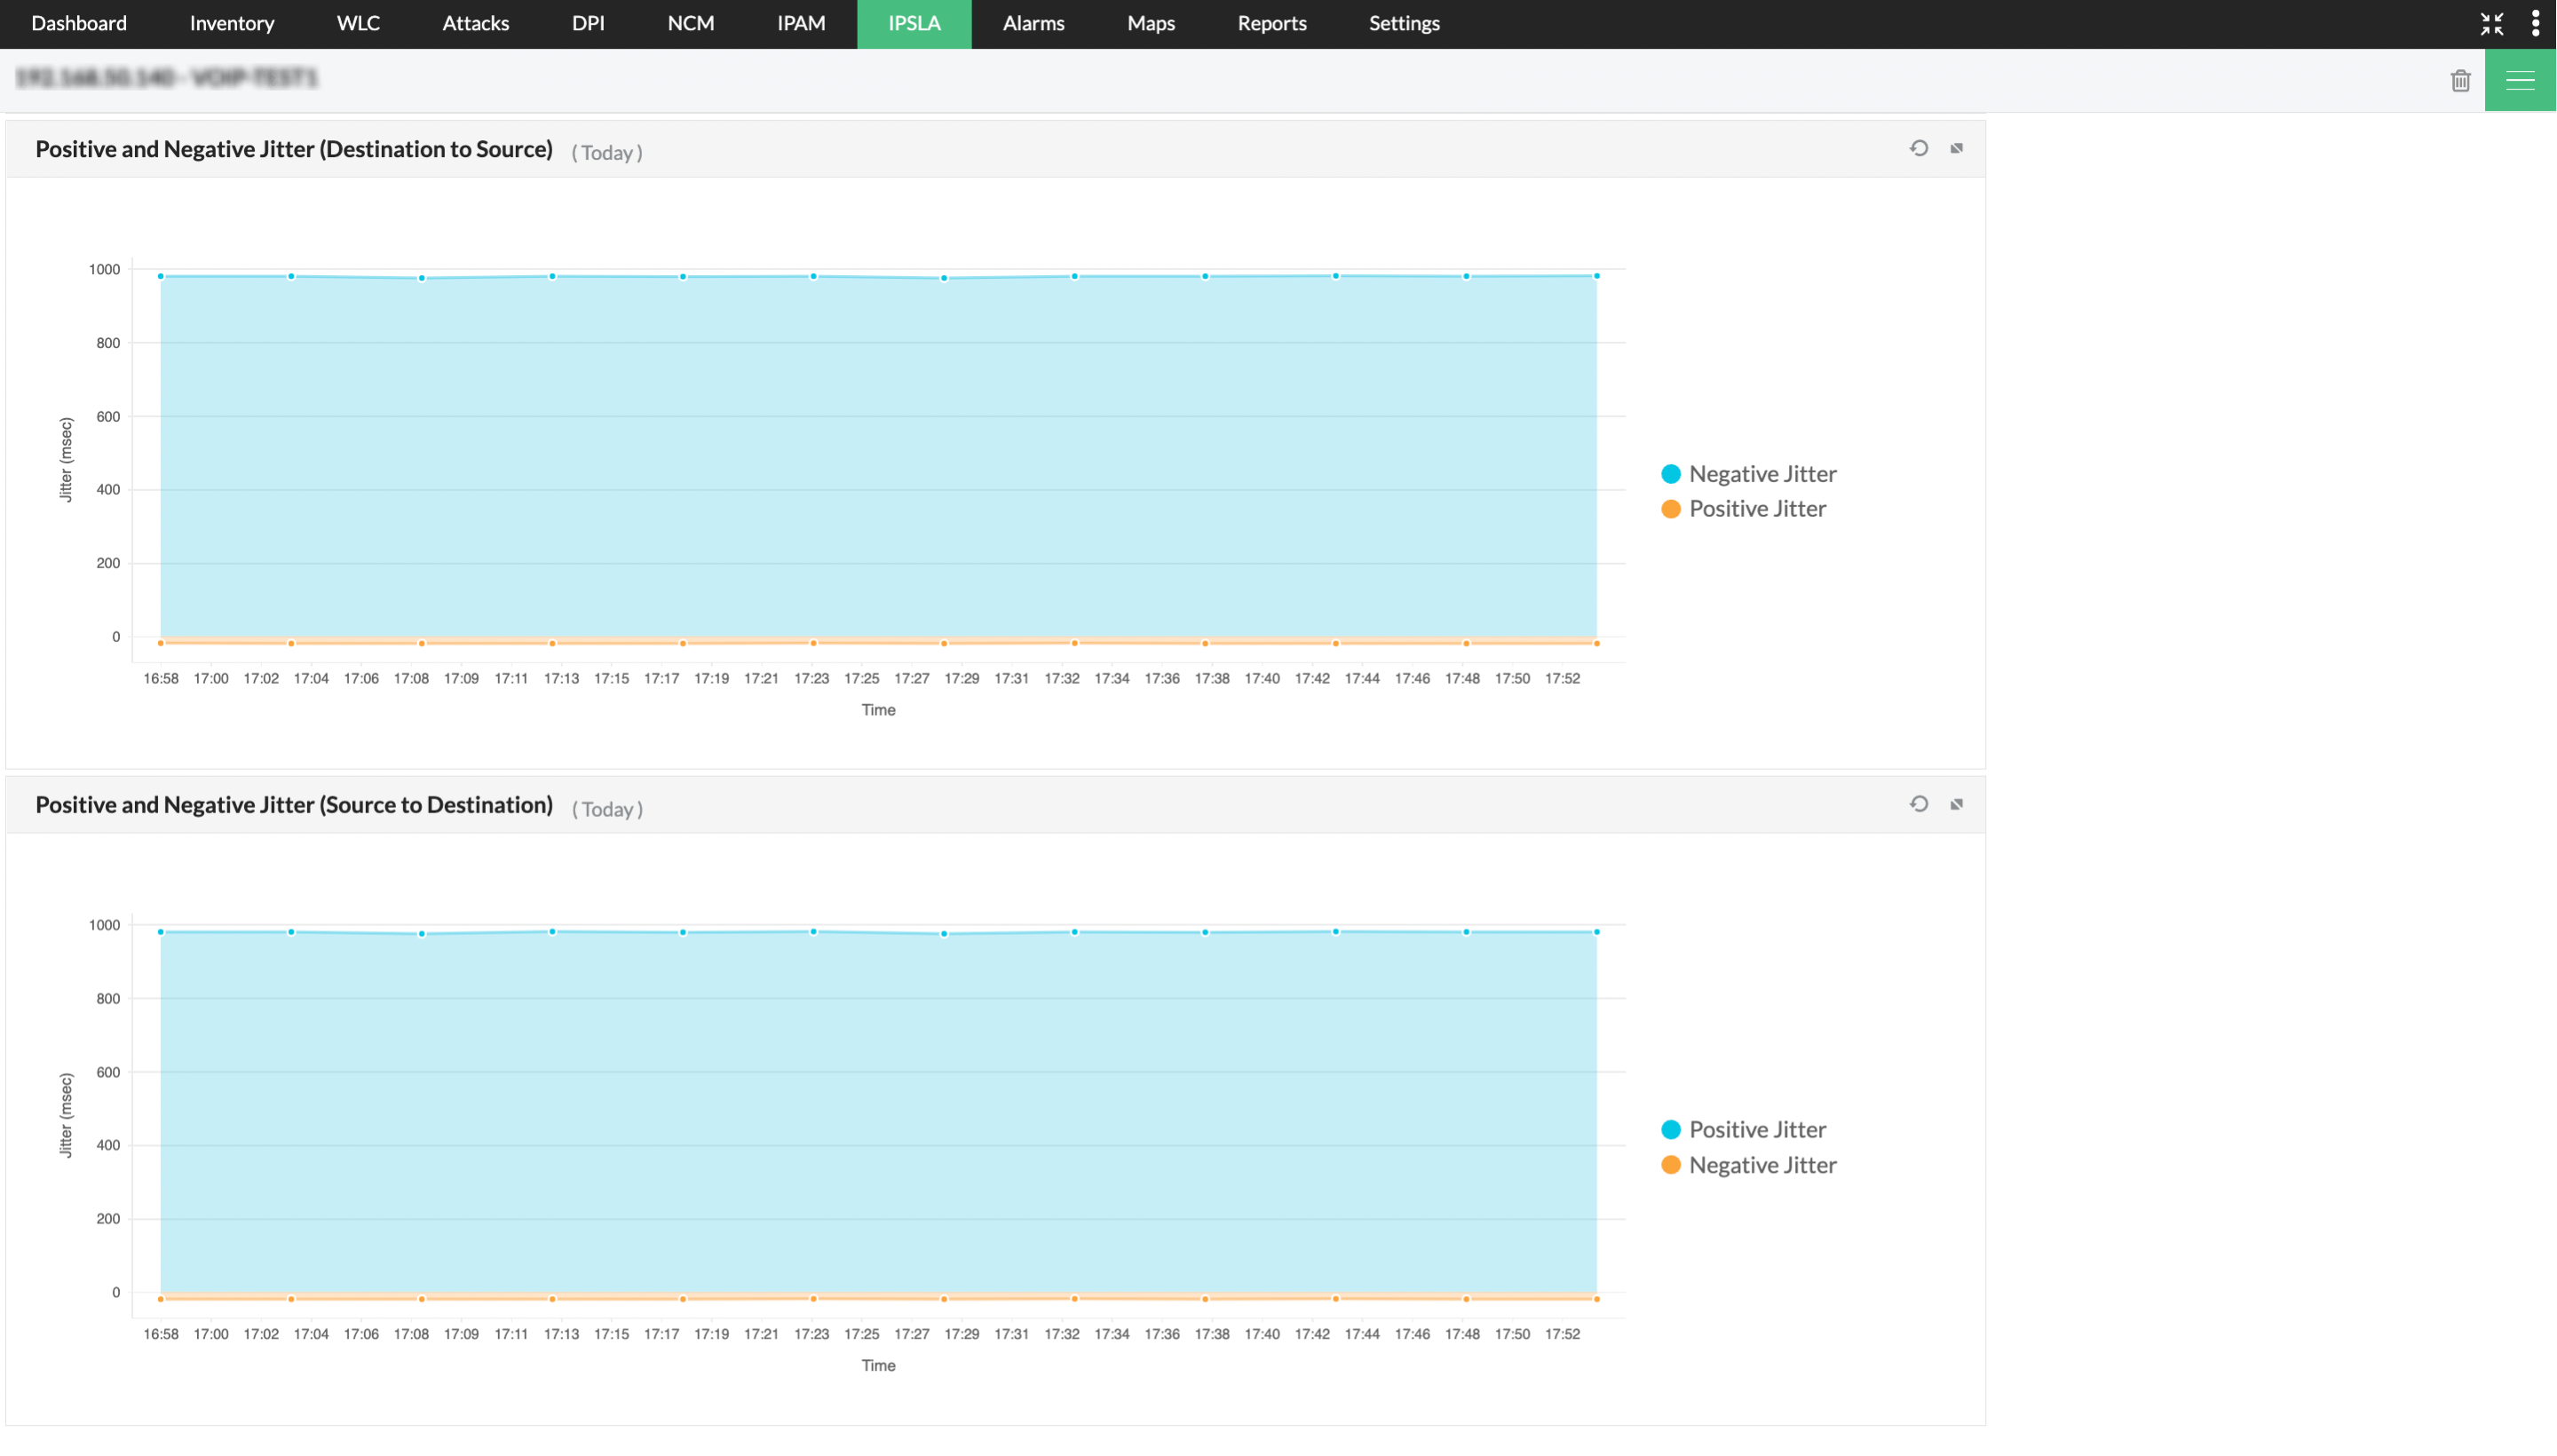Click the hamburger menu icon in header
Screen dimensions: 2557x1456
click(2520, 79)
